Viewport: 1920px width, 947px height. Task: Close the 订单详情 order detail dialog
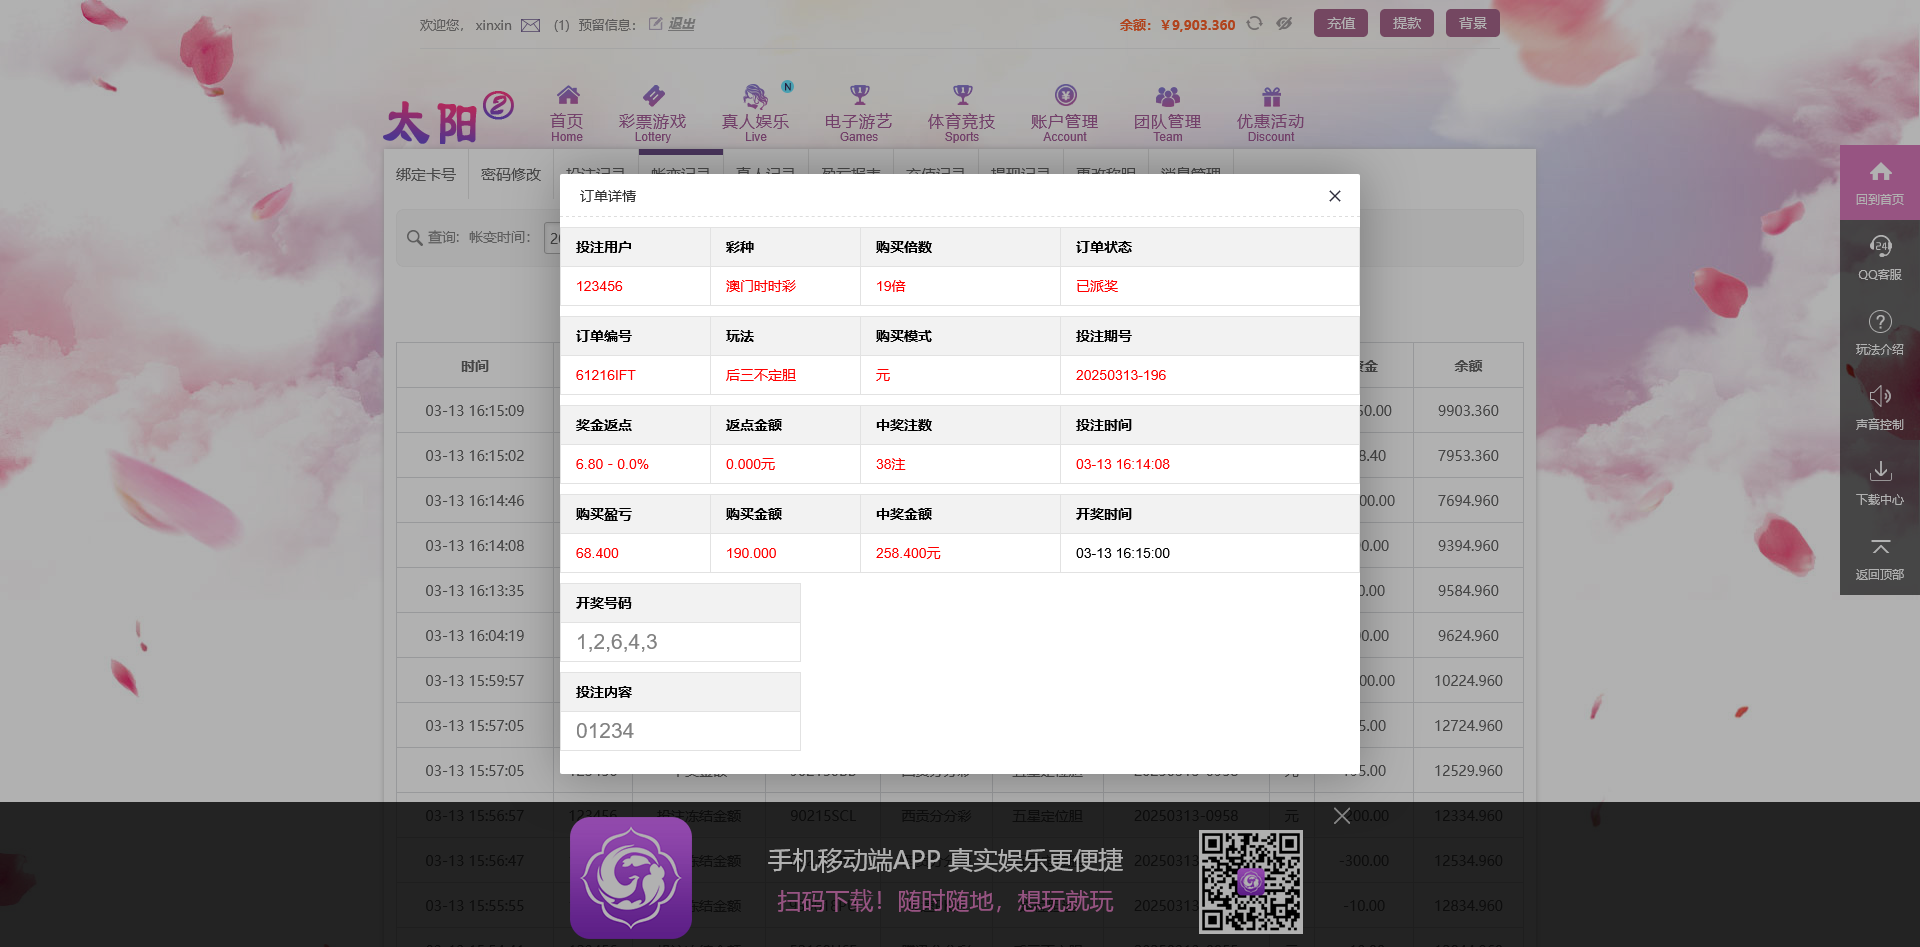click(1335, 196)
